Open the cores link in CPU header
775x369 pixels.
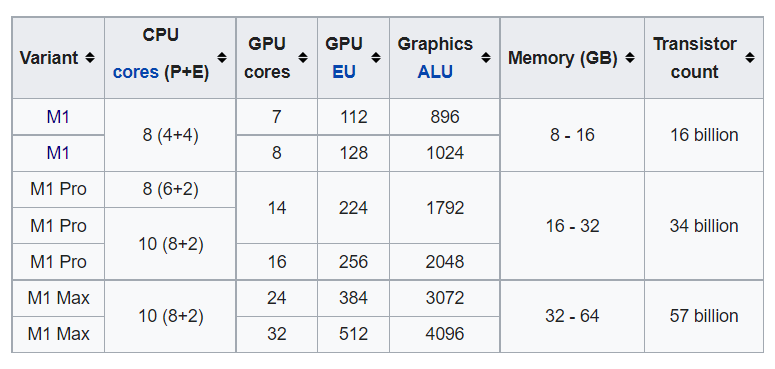(136, 72)
